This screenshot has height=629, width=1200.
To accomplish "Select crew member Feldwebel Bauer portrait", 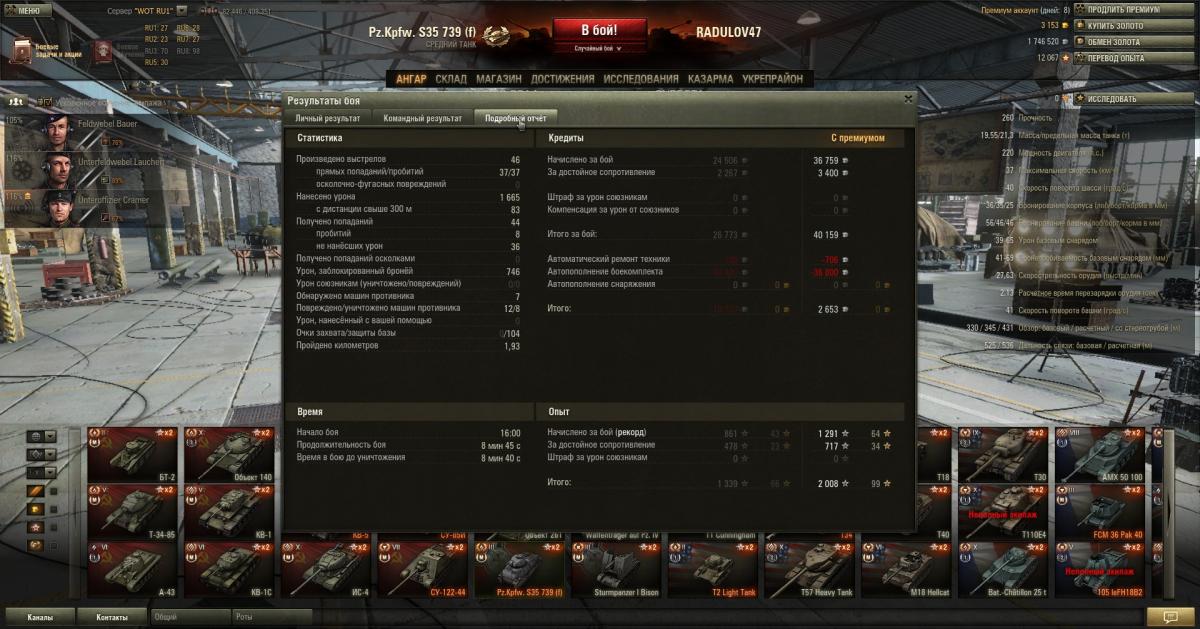I will coord(59,129).
